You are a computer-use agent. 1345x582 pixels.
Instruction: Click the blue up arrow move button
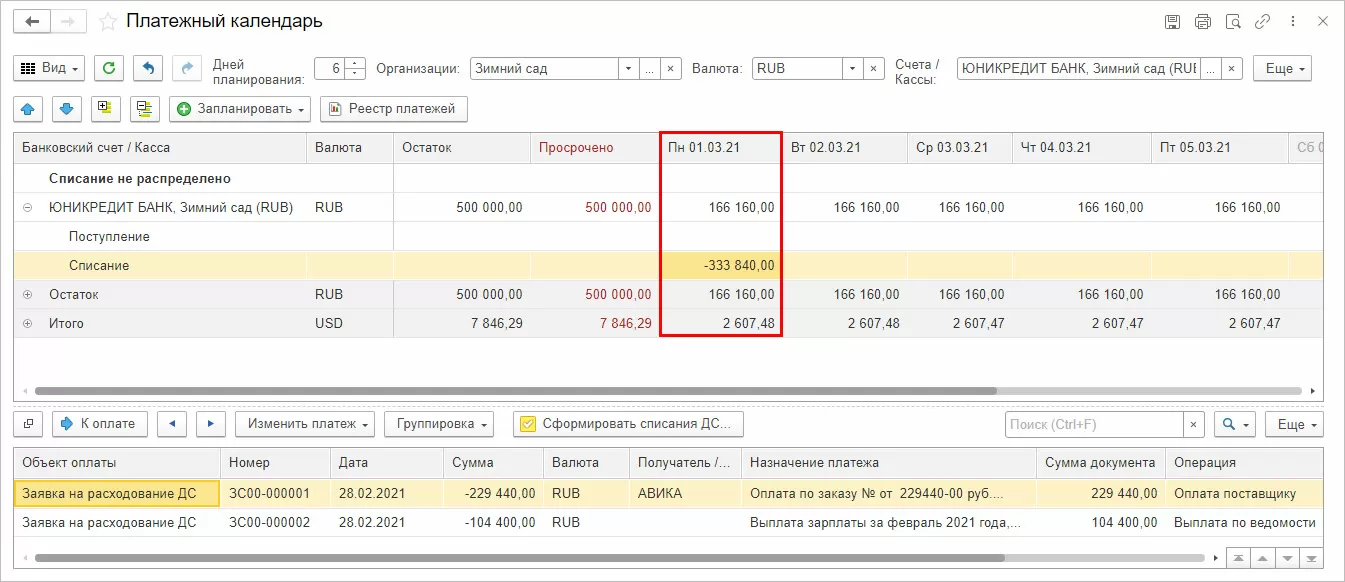tap(27, 108)
